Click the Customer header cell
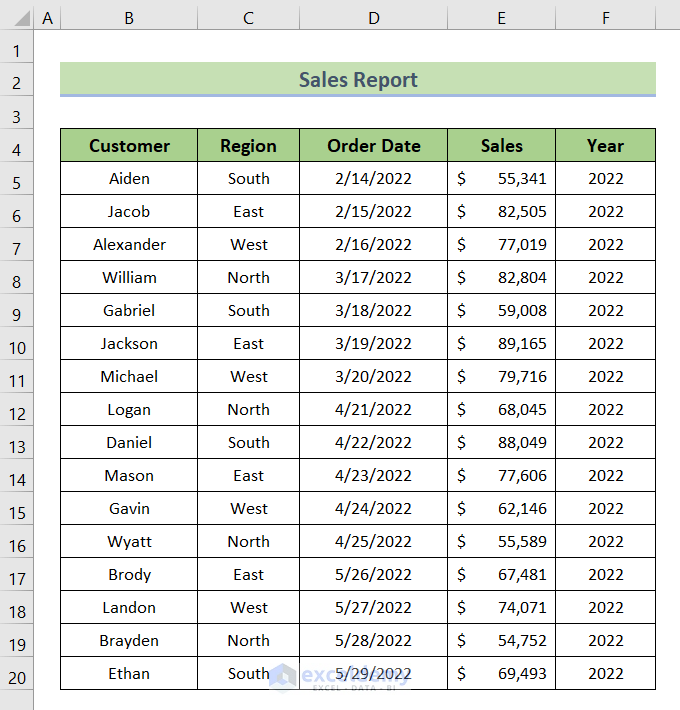Viewport: 680px width, 710px height. [129, 146]
